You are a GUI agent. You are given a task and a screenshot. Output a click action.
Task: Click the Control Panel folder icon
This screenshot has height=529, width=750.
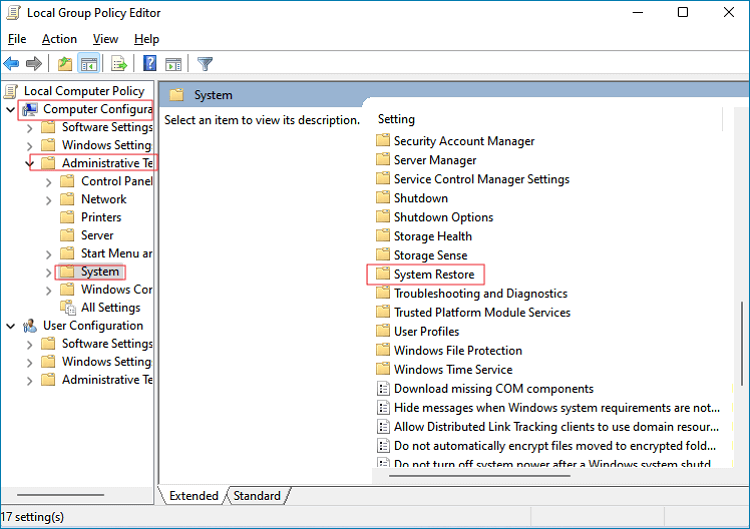point(67,181)
